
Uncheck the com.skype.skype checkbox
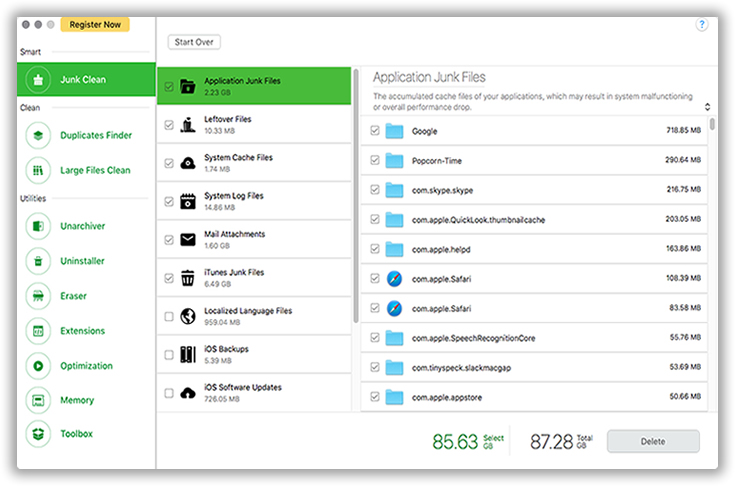375,189
